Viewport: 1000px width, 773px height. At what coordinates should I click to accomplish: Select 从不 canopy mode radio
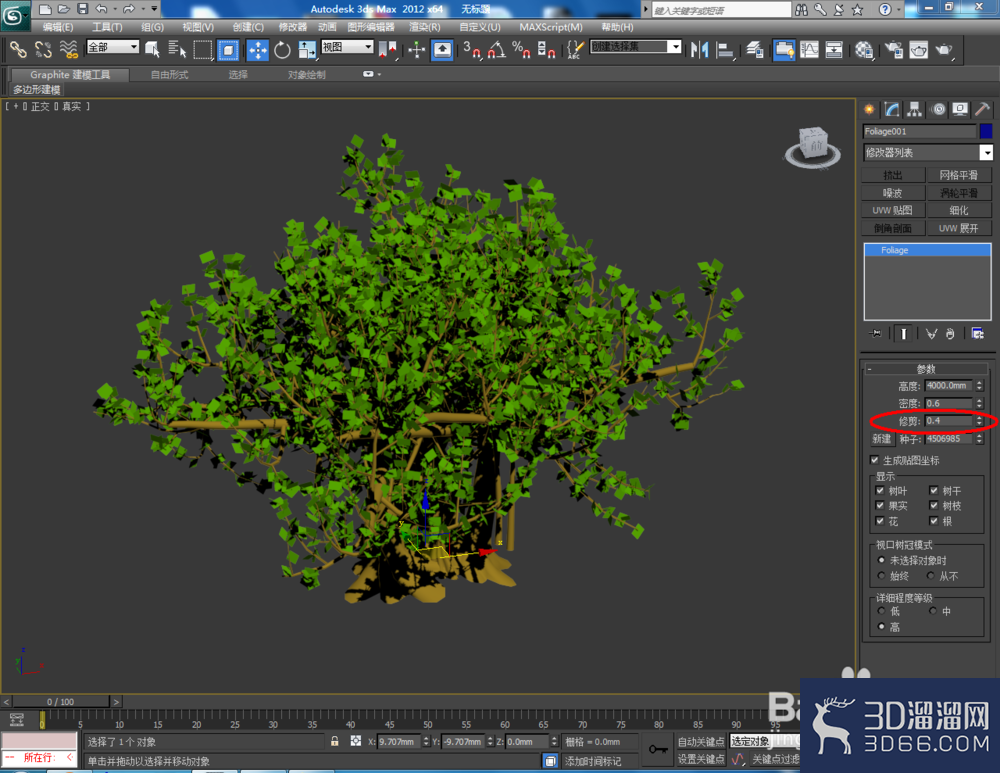pos(931,576)
